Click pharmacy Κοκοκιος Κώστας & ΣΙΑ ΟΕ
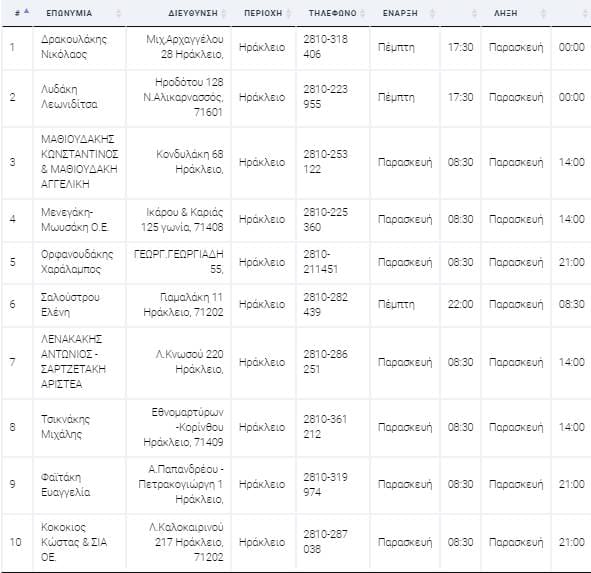The image size is (591, 573). 74,542
